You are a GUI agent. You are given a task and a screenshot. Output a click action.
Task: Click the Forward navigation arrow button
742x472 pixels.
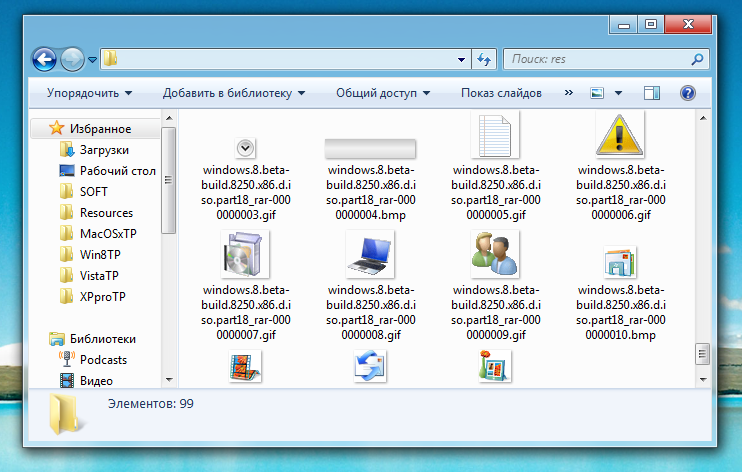coord(72,60)
